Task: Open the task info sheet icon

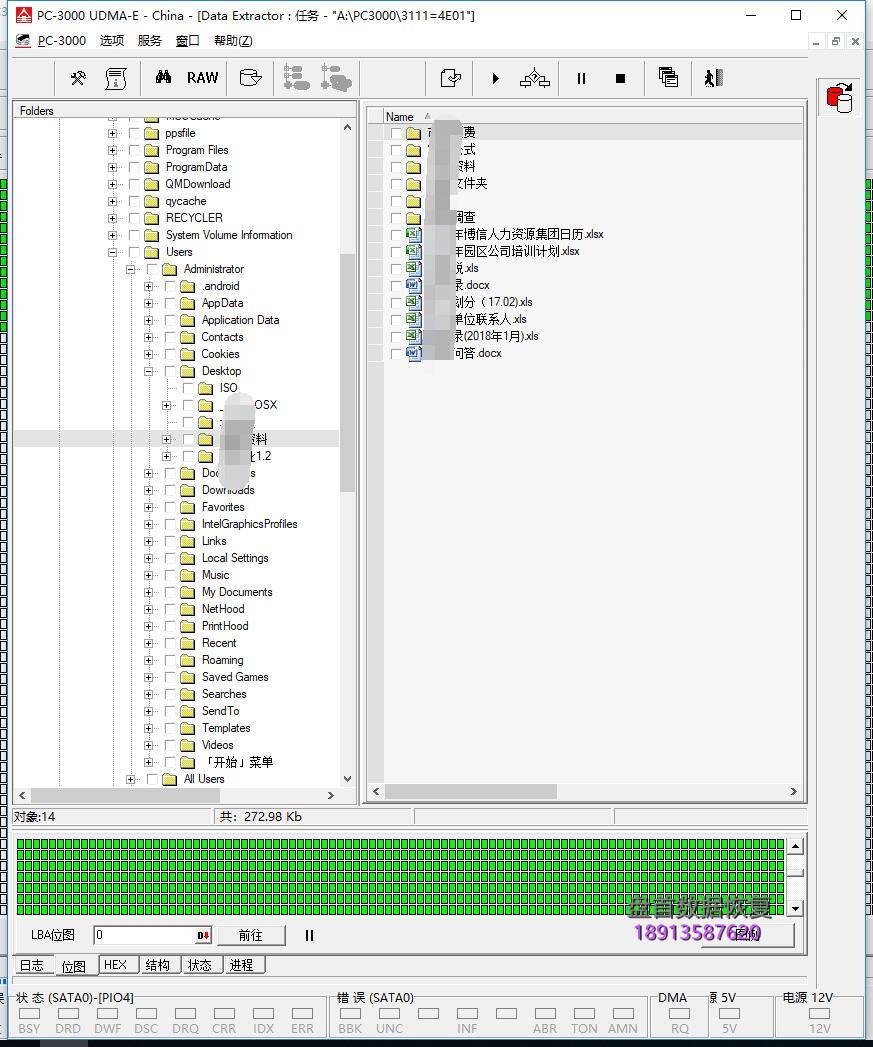Action: (116, 78)
